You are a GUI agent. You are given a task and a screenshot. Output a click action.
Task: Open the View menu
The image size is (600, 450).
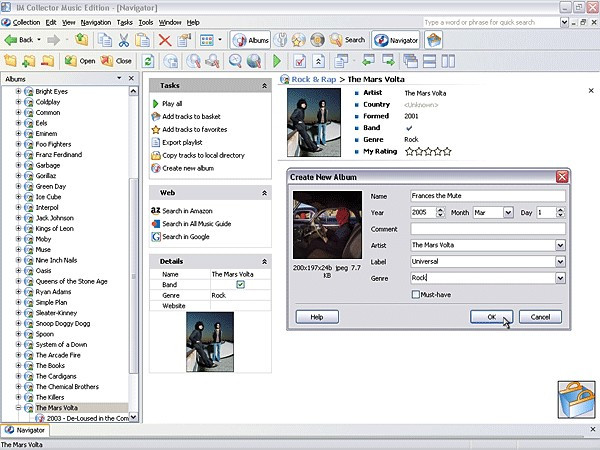tap(68, 22)
